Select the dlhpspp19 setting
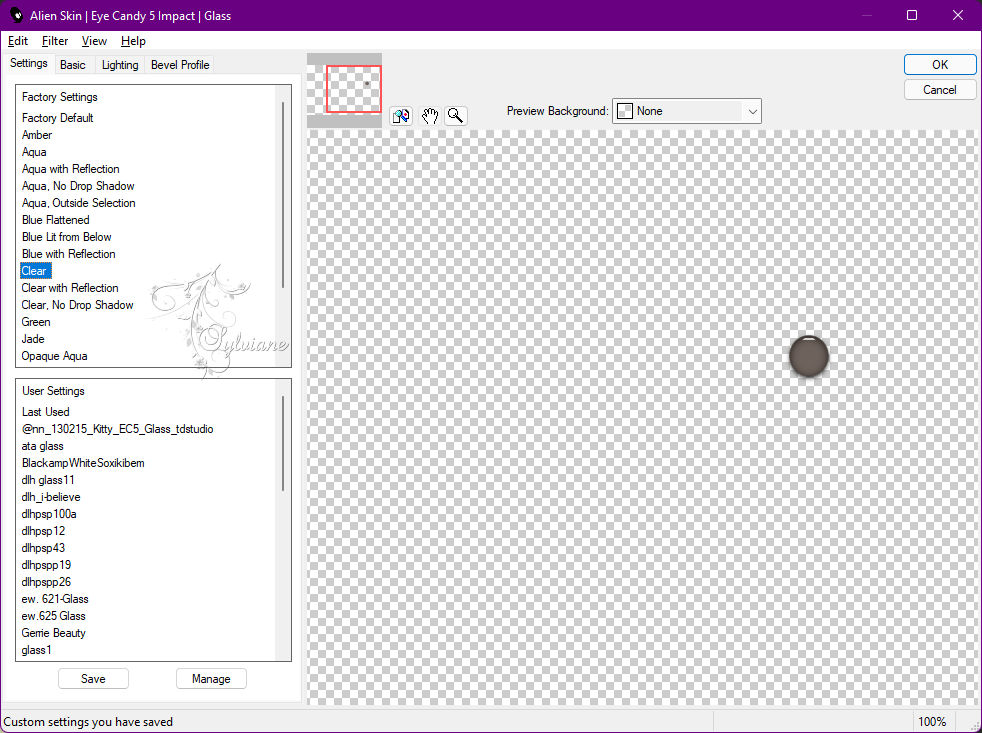The height and width of the screenshot is (733, 982). click(46, 564)
